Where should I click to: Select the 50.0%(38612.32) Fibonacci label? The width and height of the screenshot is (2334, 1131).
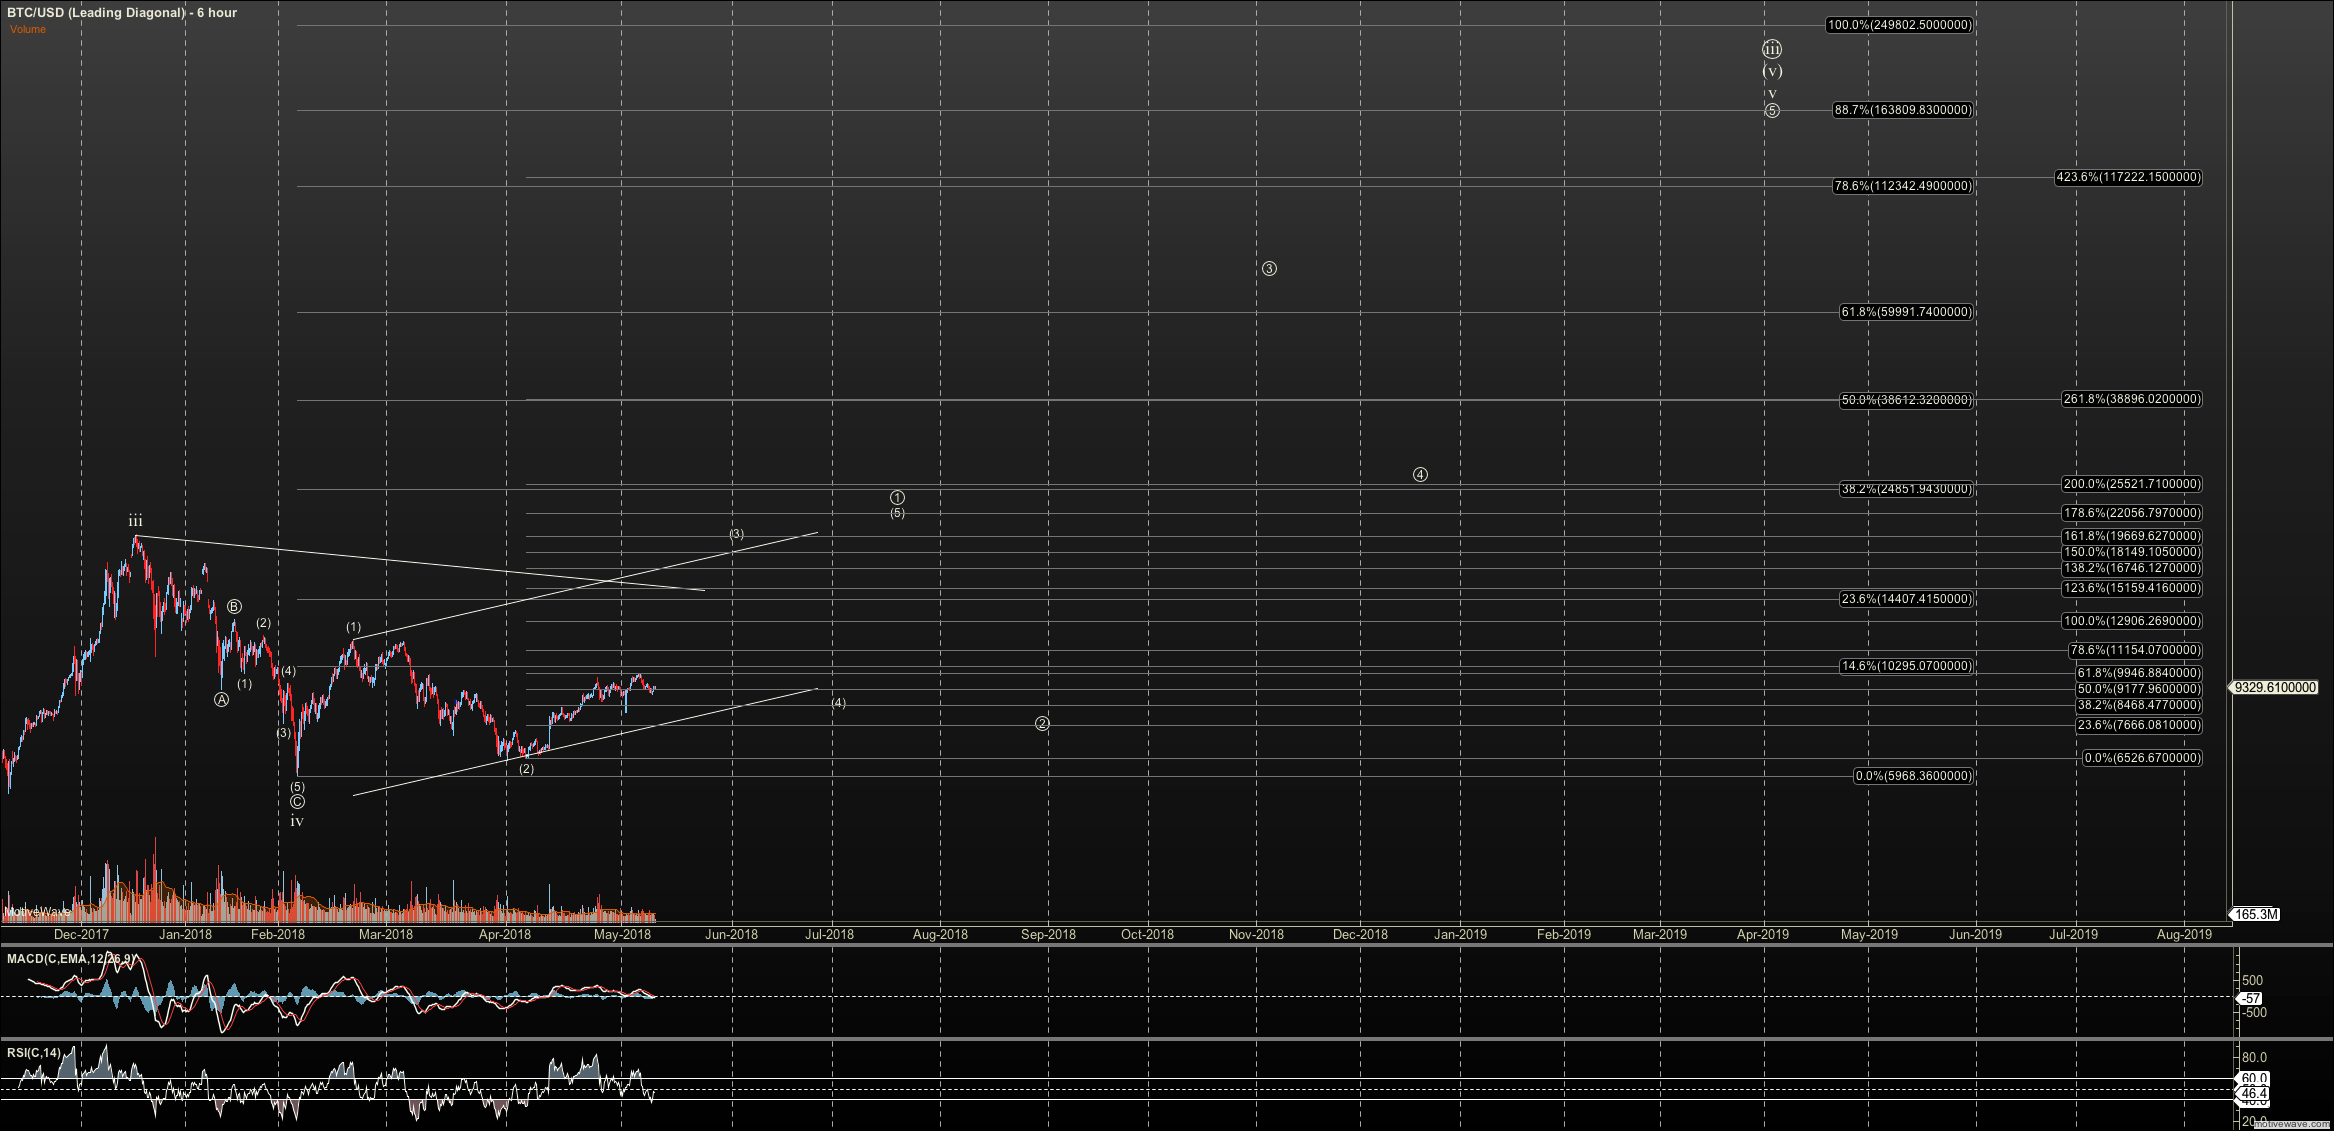click(x=1906, y=400)
